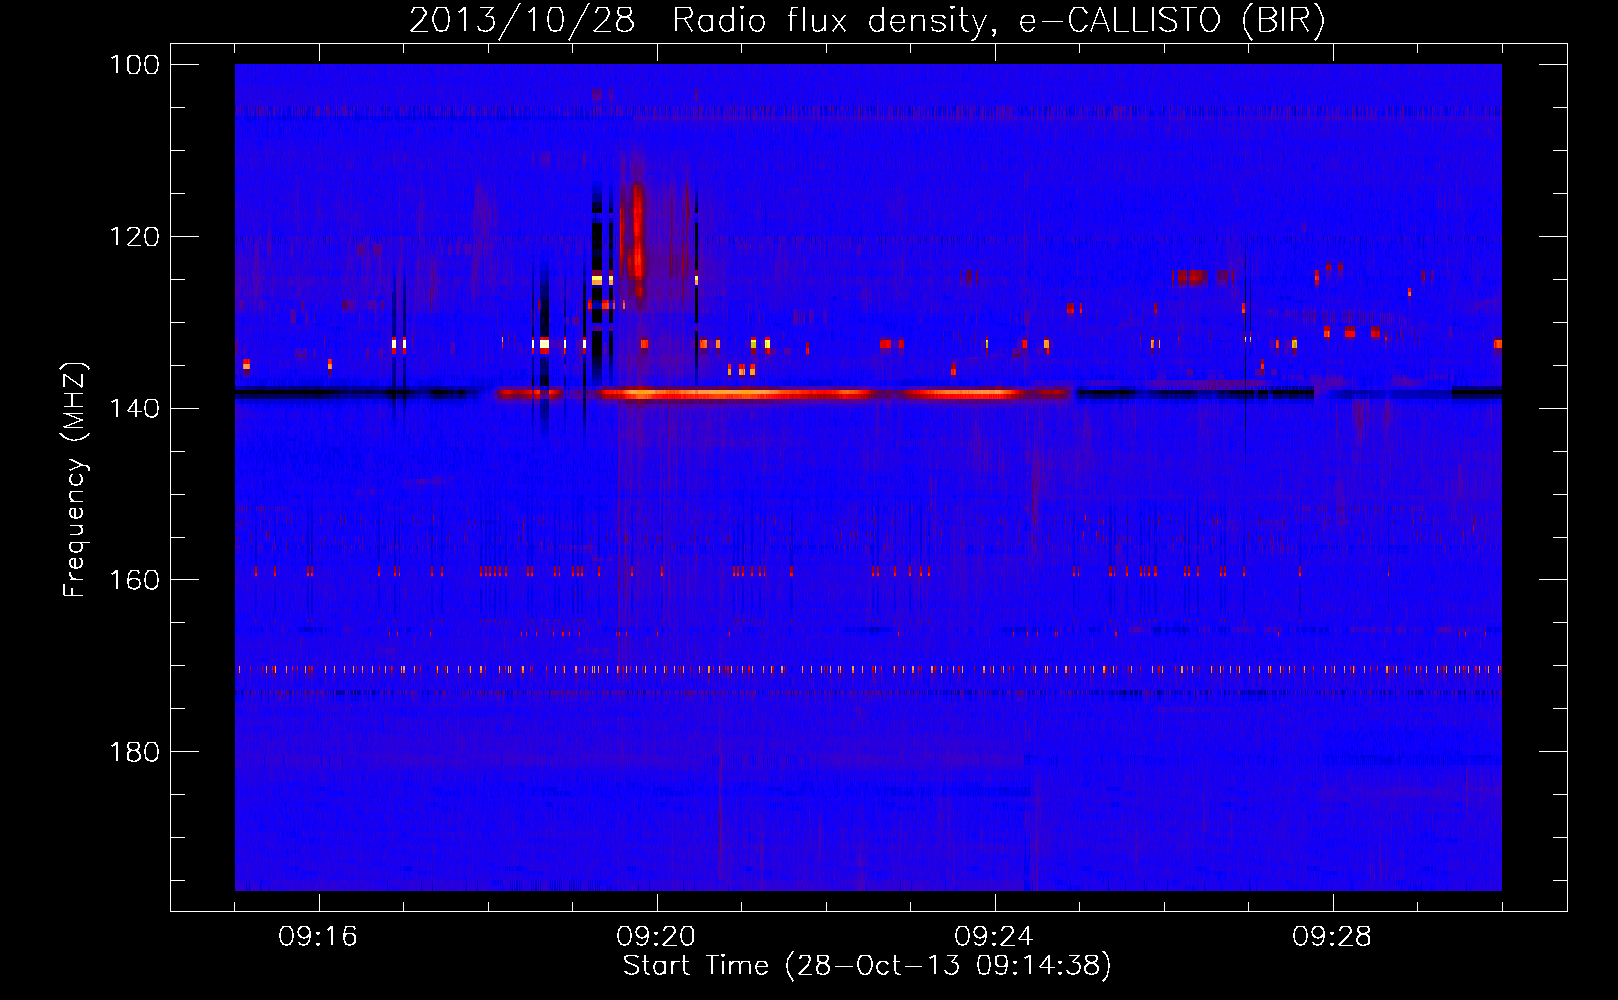Click the '09:16' time tick label

point(318,937)
